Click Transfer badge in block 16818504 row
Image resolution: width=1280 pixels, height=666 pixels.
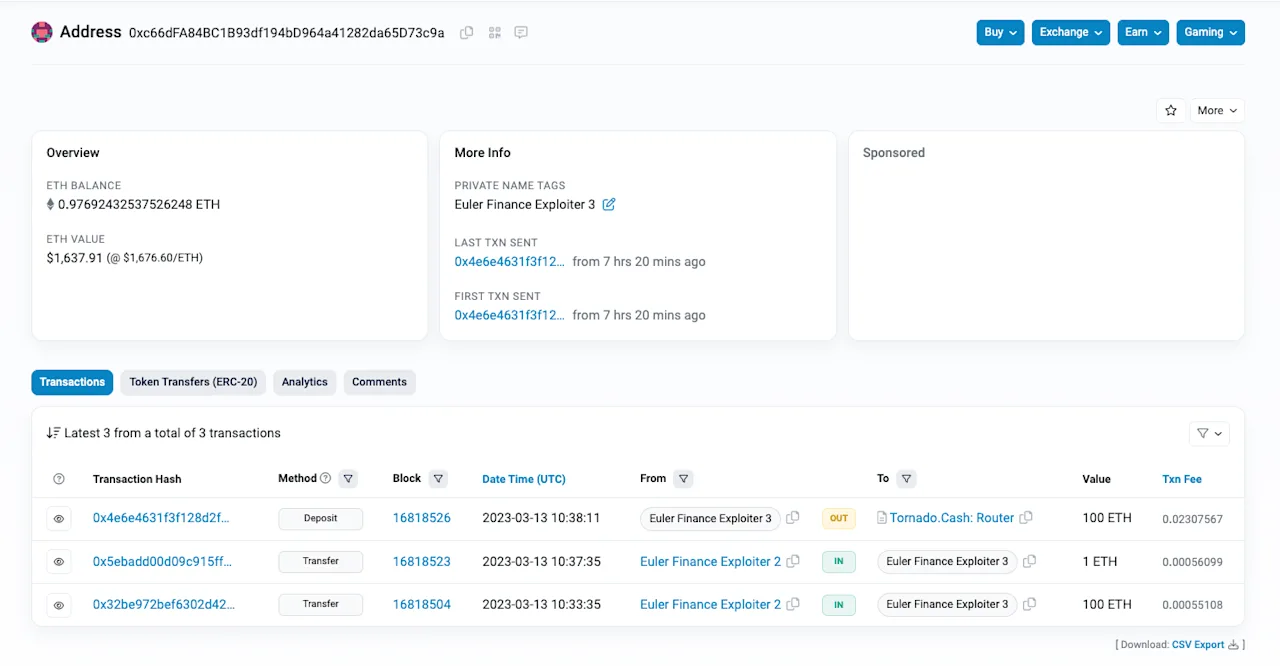point(320,604)
